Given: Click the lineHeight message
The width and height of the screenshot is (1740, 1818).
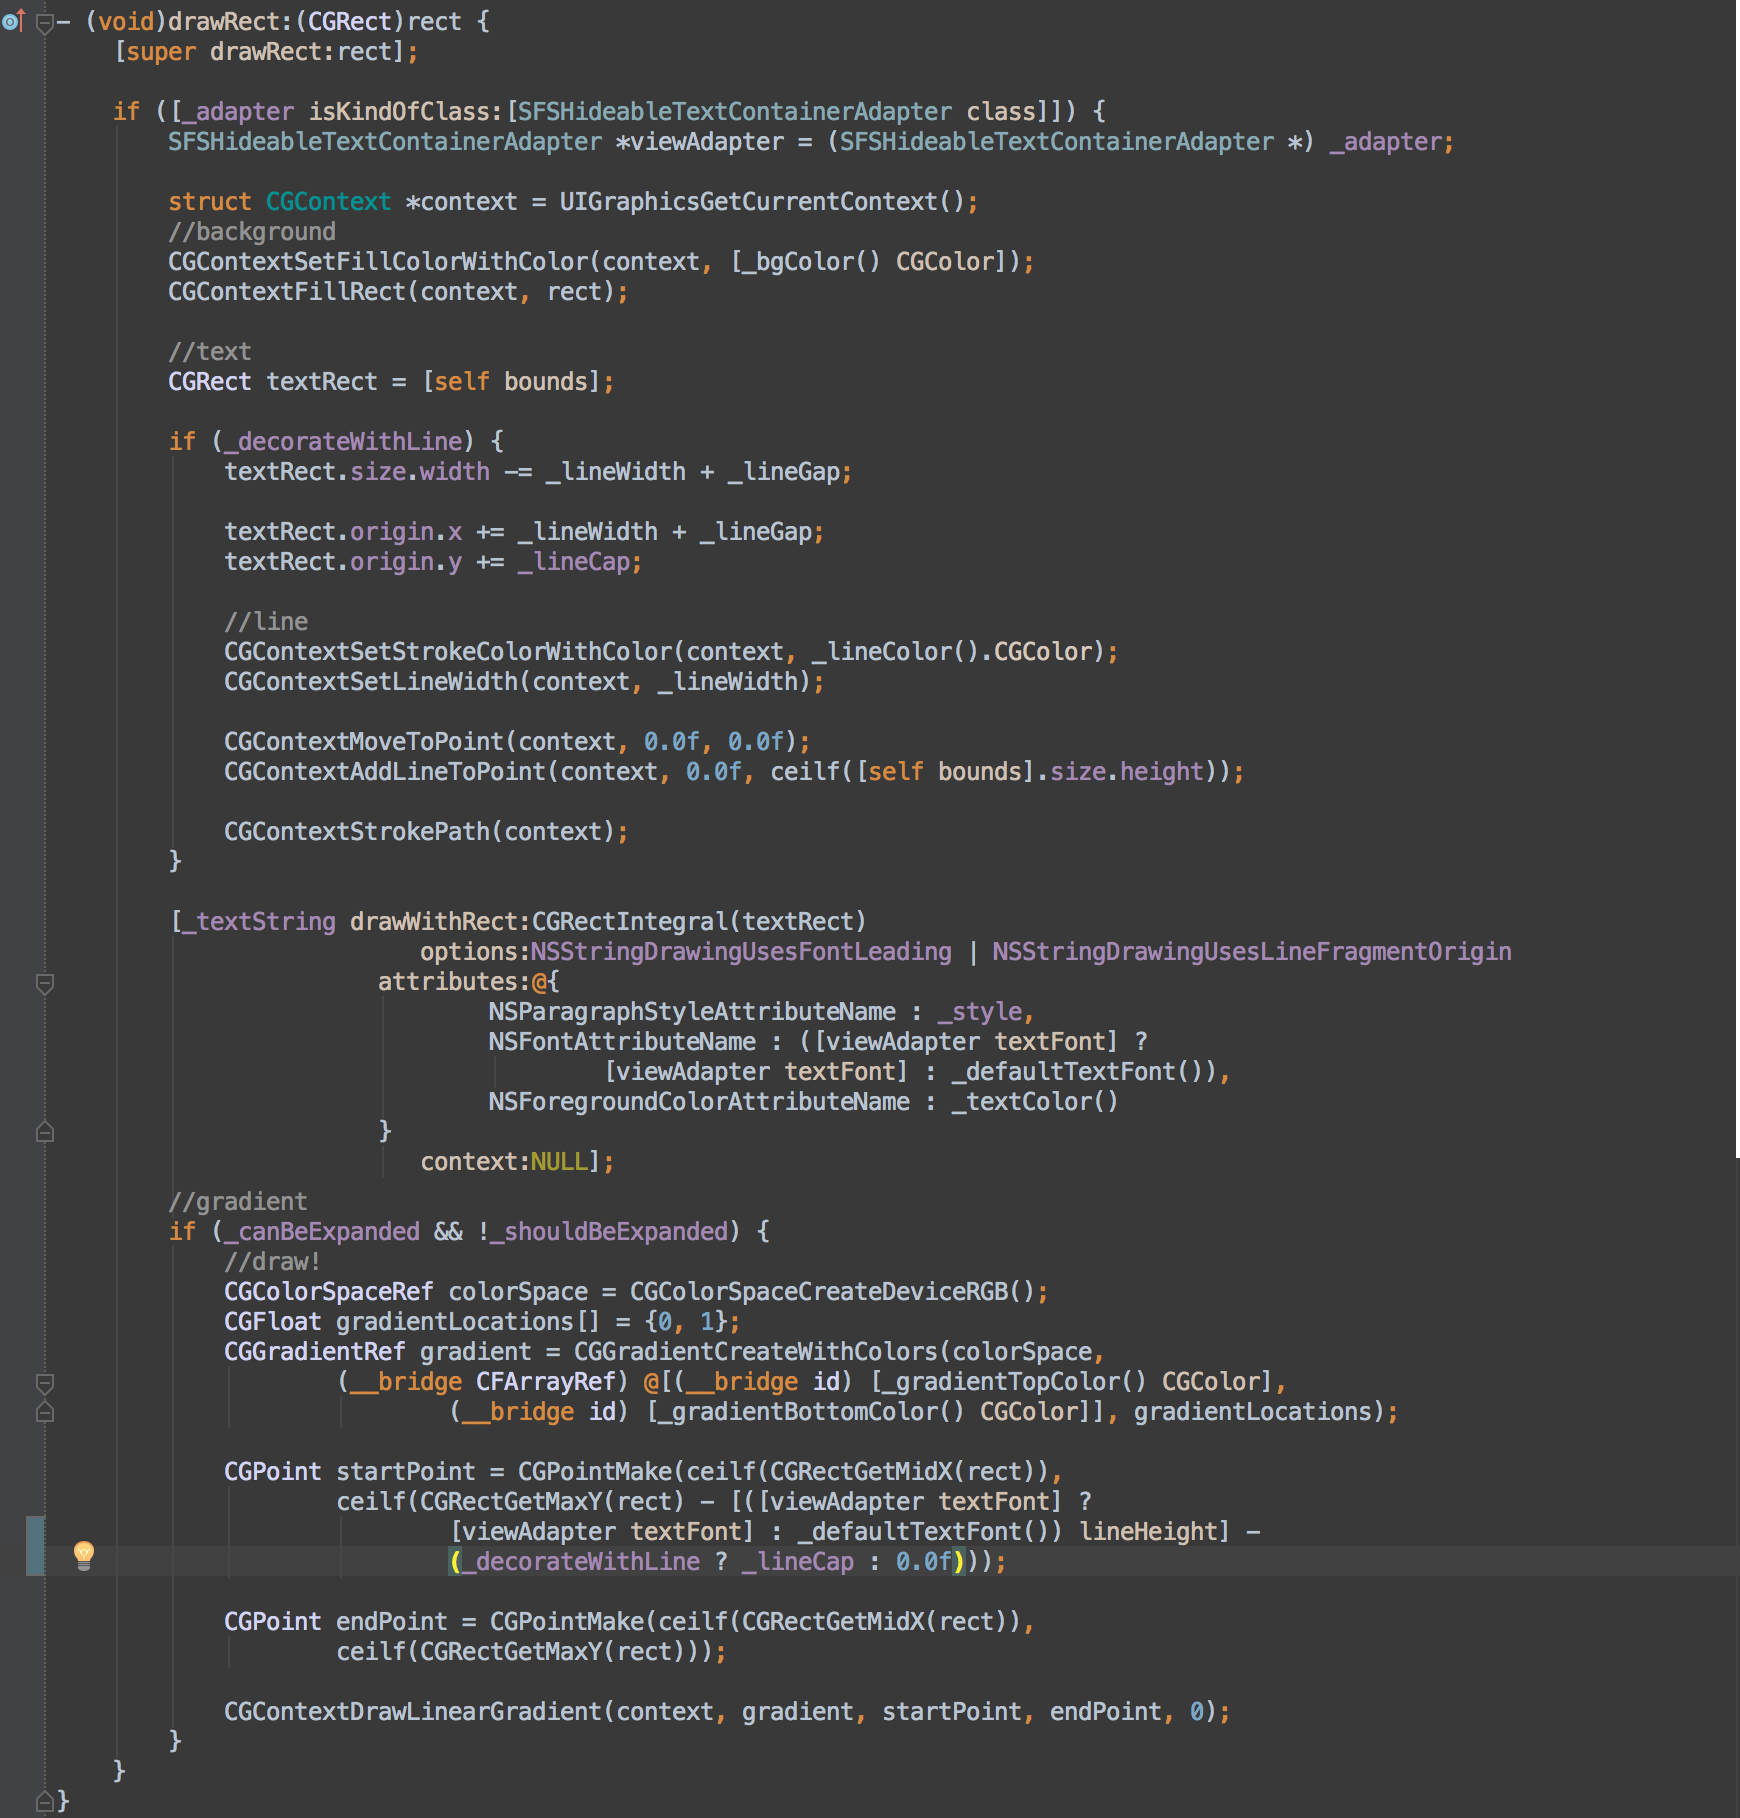Looking at the screenshot, I should tap(1147, 1532).
